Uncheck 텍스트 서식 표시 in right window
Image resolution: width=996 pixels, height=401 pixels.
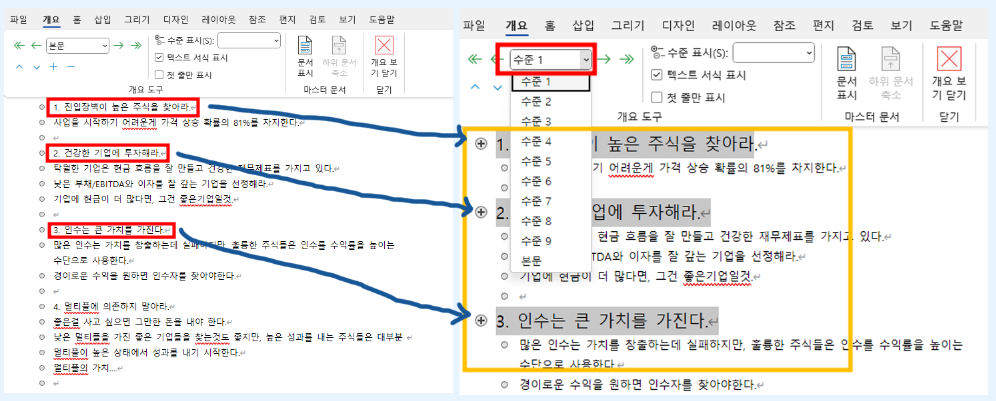657,75
